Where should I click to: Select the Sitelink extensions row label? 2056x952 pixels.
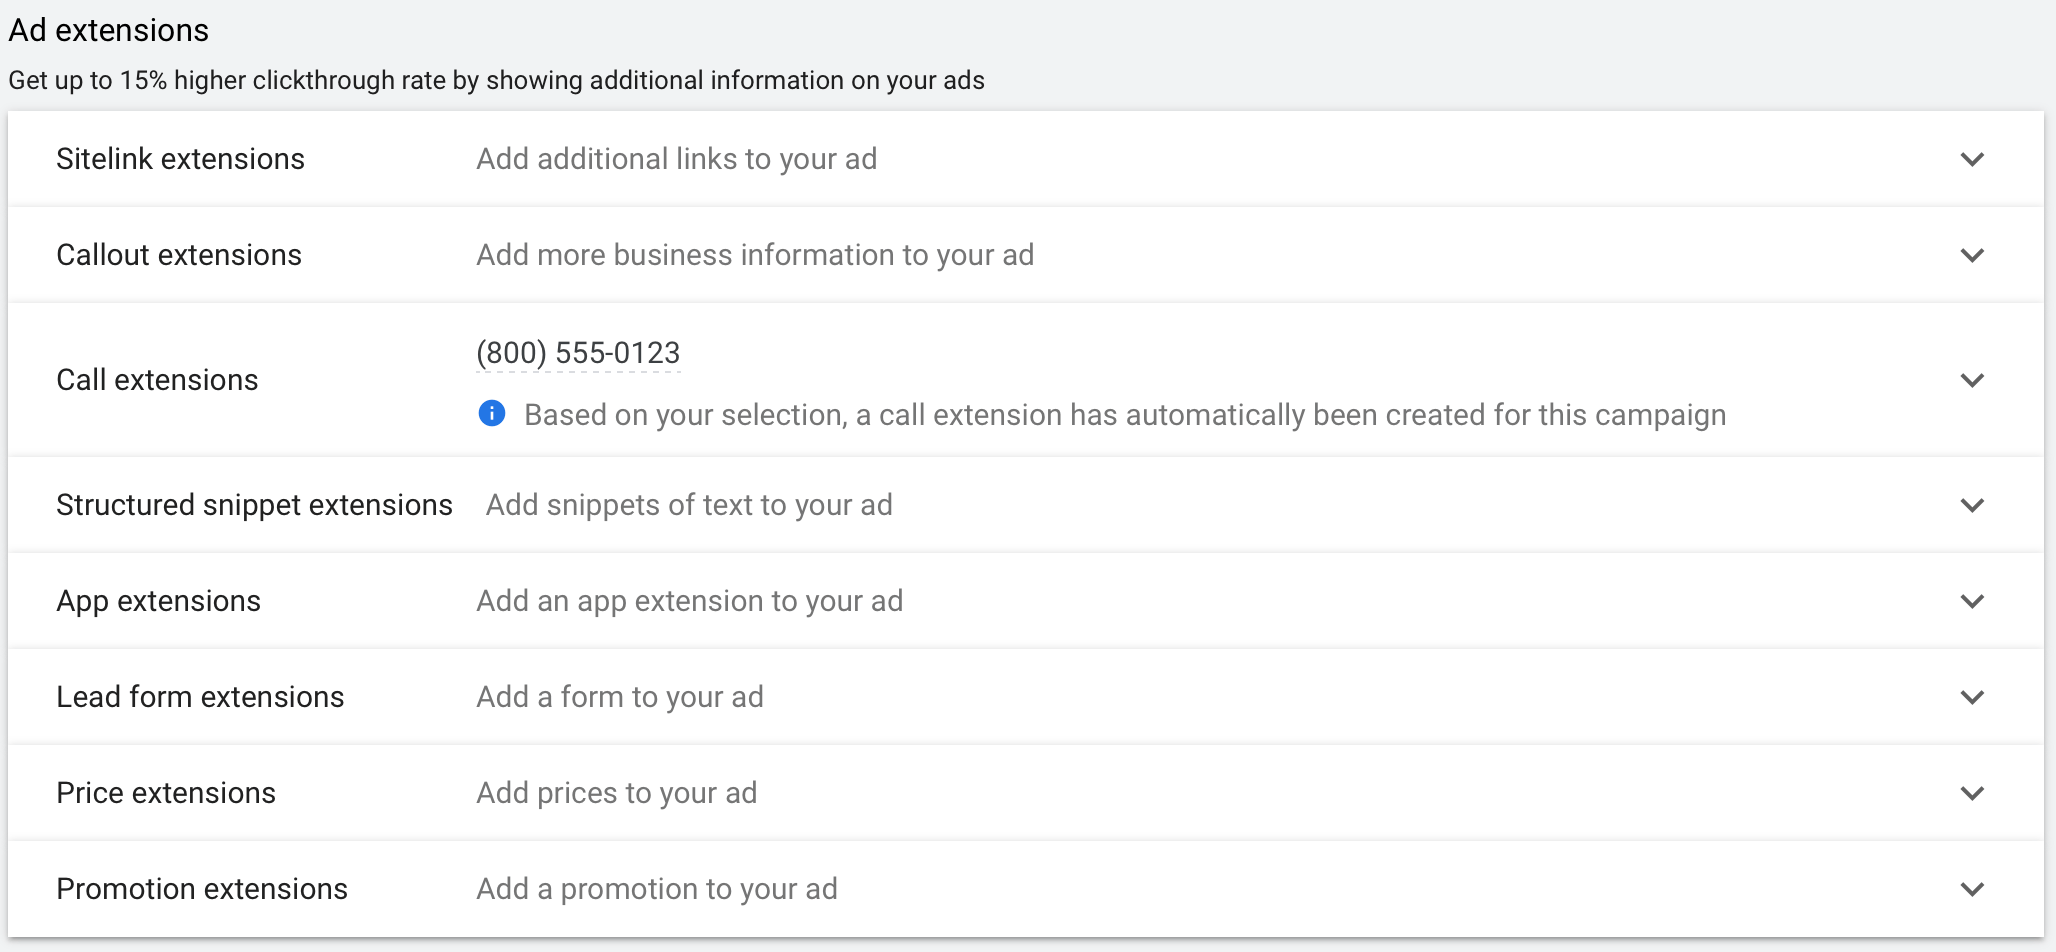coord(180,158)
